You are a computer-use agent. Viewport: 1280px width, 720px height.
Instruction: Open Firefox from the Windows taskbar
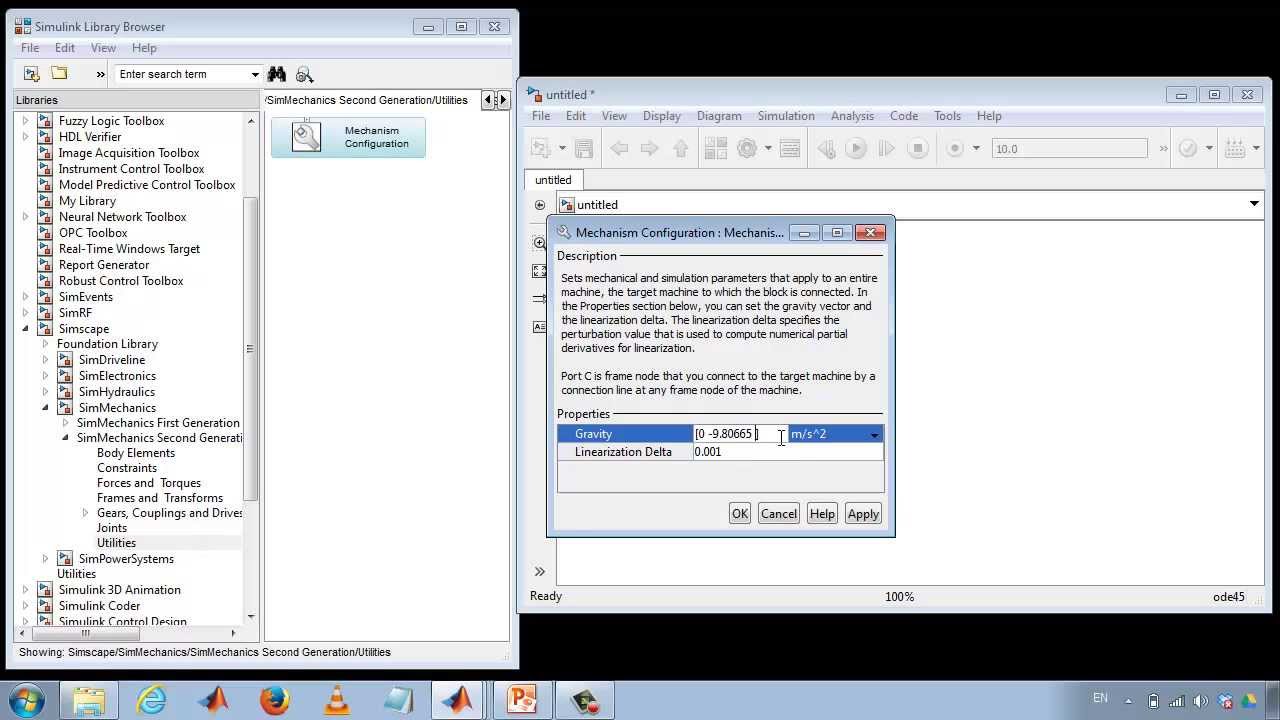click(275, 700)
